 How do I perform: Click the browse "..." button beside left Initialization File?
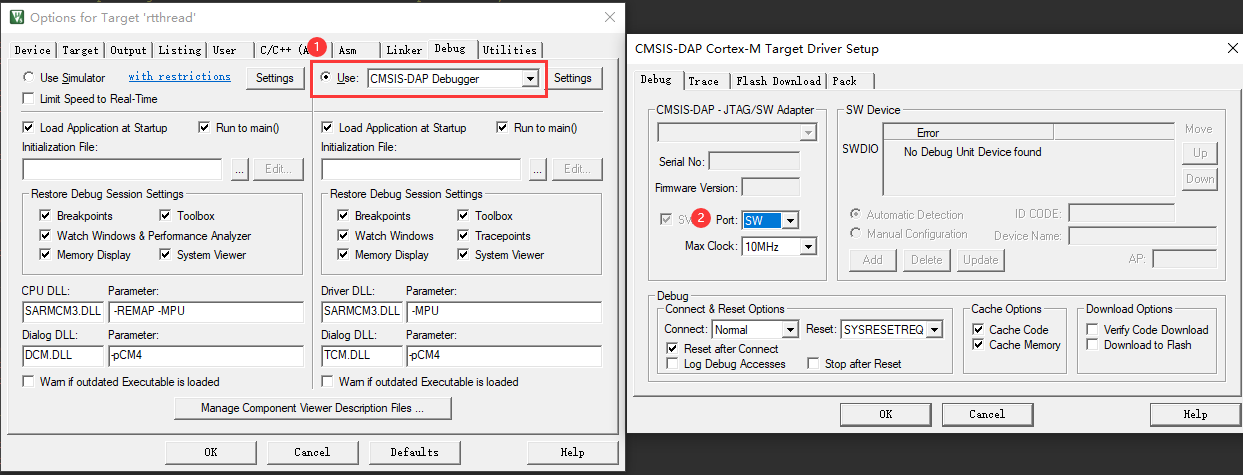pos(239,169)
